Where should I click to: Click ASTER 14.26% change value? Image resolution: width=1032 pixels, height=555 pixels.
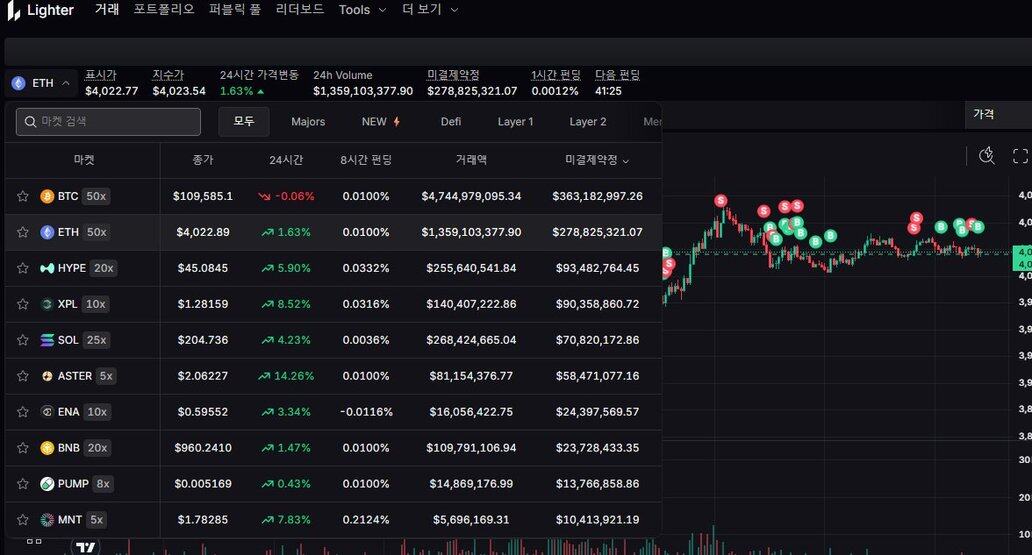tap(294, 376)
